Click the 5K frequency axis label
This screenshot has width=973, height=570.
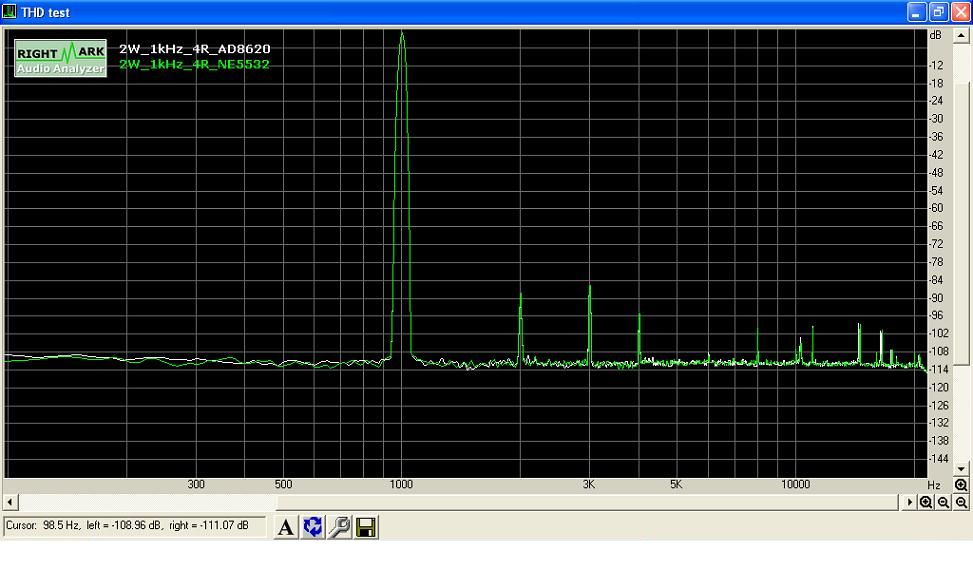click(676, 484)
